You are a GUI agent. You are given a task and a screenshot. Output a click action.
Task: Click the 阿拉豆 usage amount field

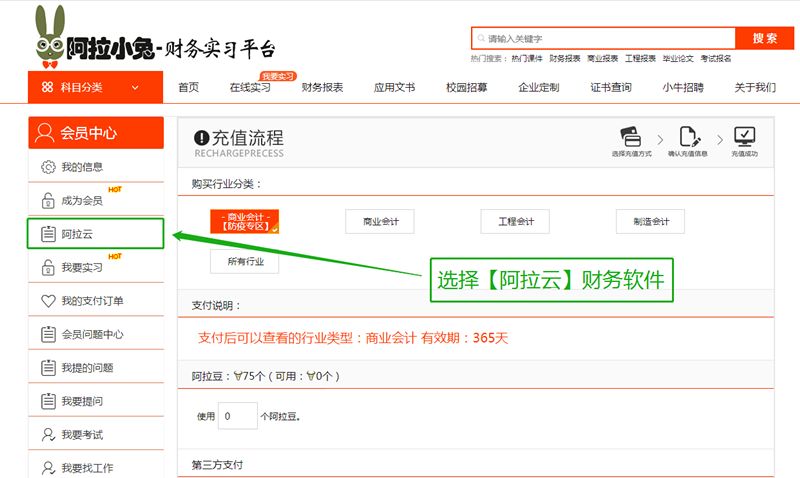pos(238,416)
